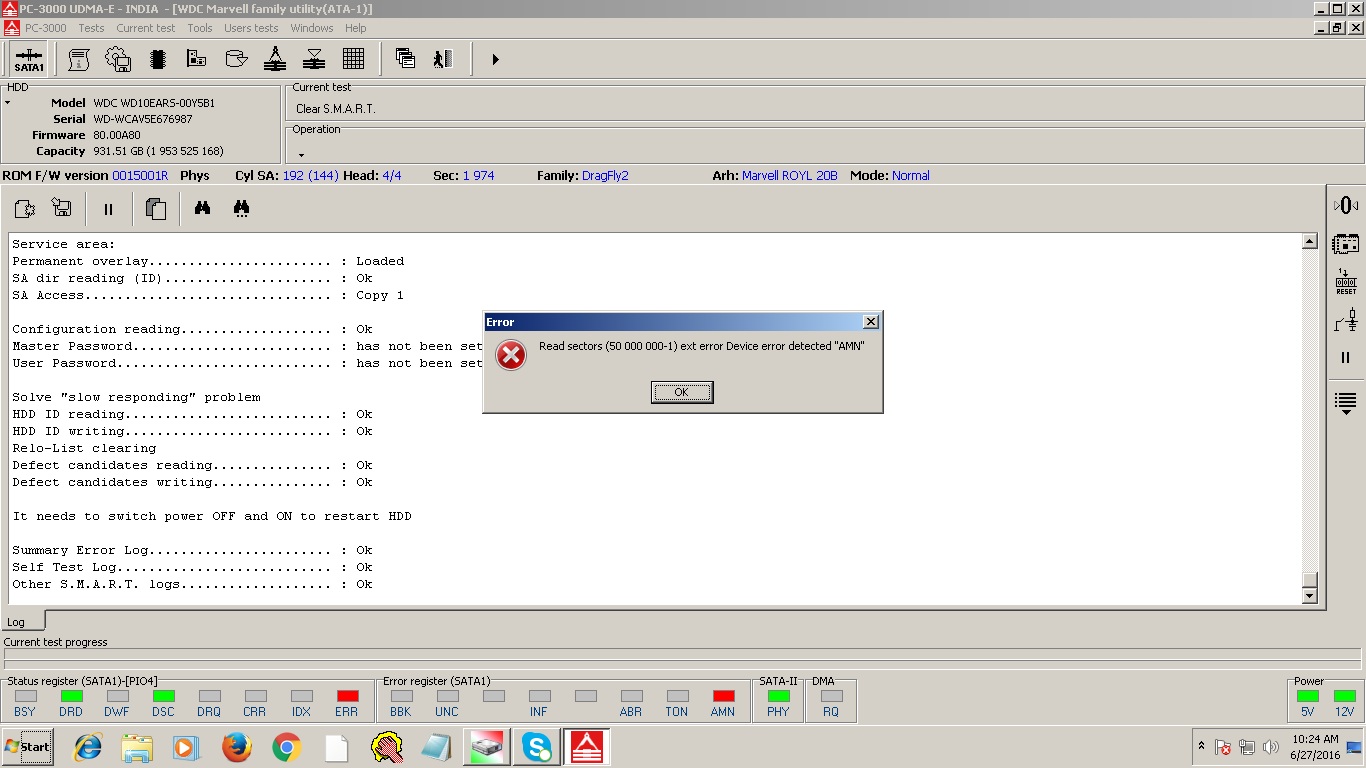Click the pause icon in right sidebar
The image size is (1366, 768).
pos(1346,357)
